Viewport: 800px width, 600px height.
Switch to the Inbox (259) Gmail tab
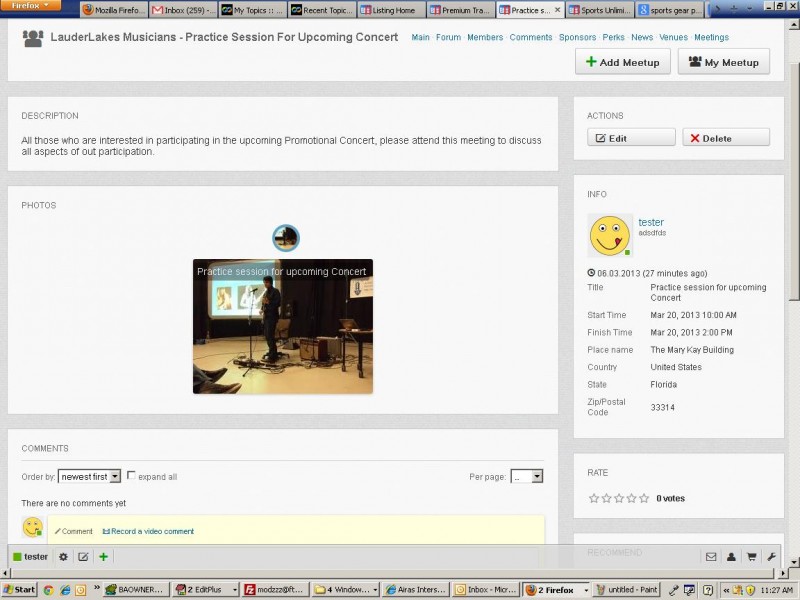click(183, 10)
